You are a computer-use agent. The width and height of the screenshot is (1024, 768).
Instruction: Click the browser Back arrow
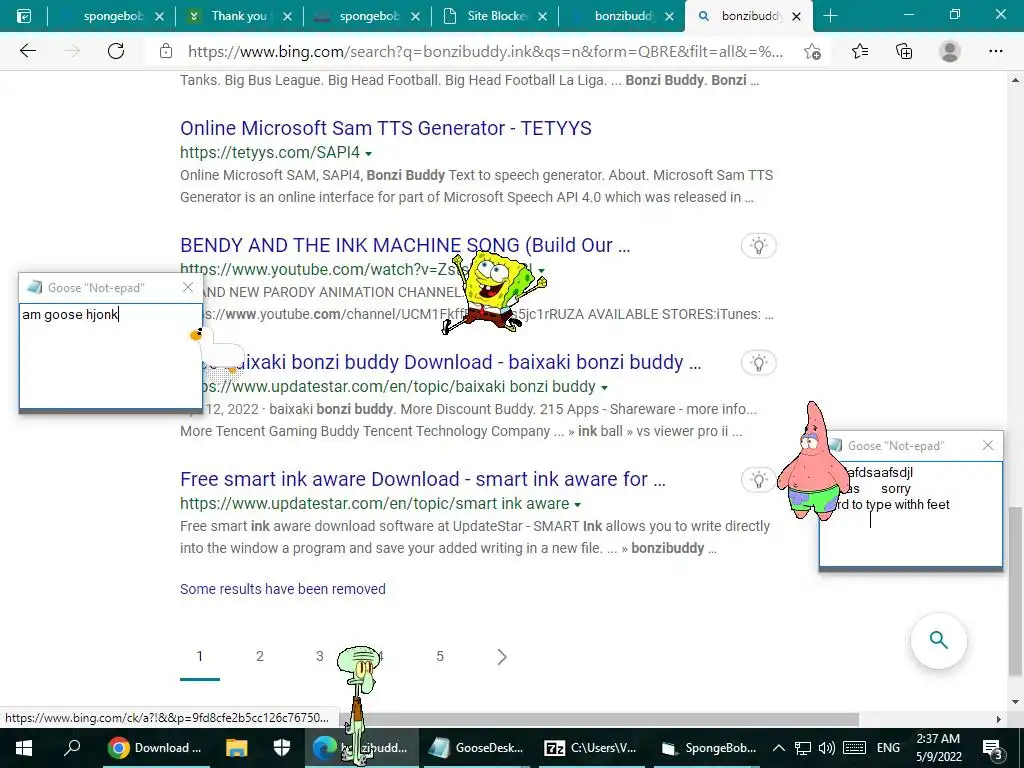[27, 51]
